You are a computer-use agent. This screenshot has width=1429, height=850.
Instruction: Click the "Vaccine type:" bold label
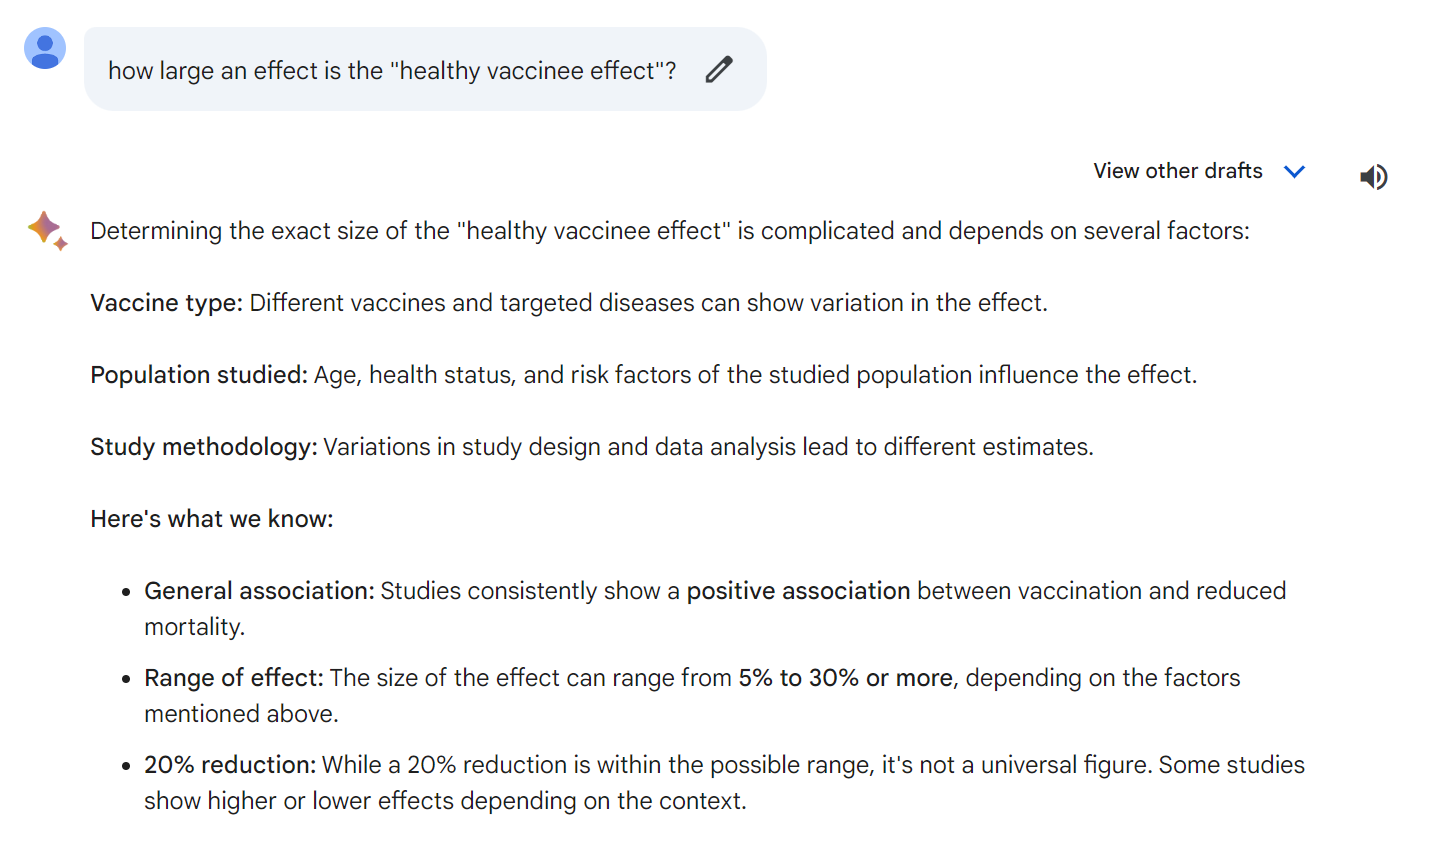pyautogui.click(x=166, y=303)
